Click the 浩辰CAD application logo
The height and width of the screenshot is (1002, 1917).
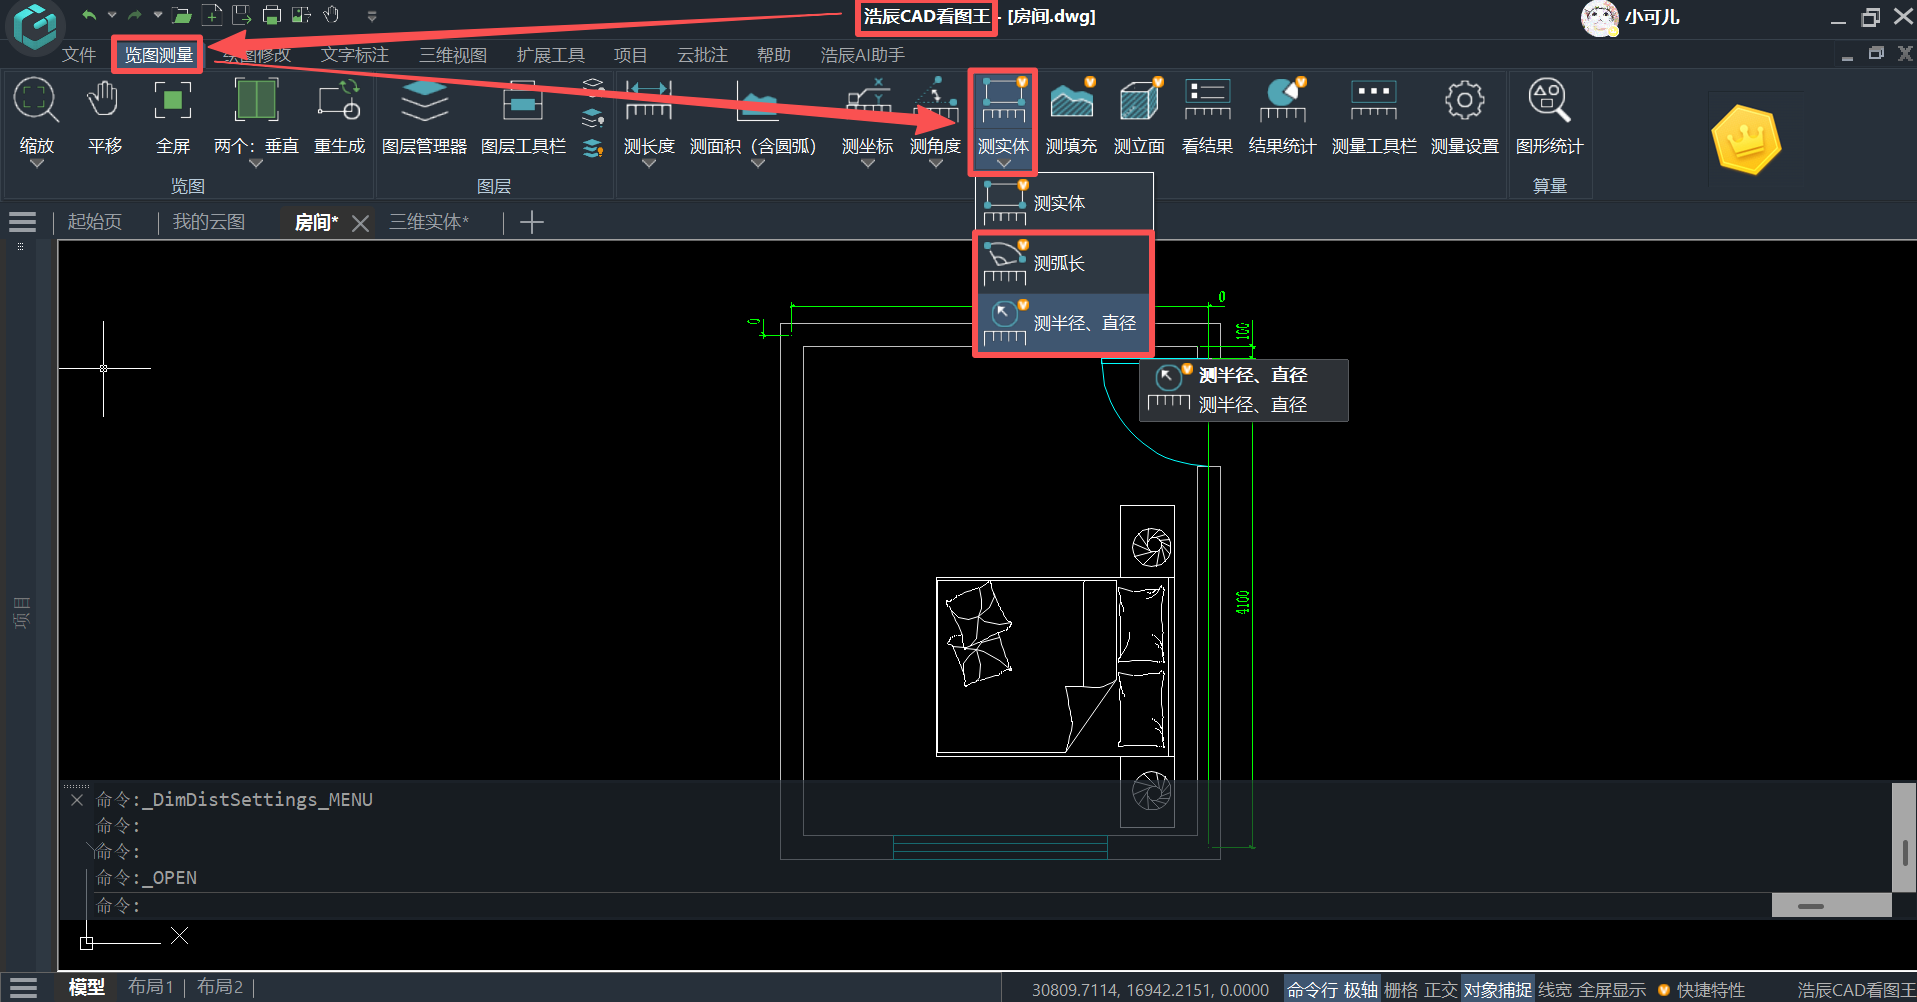(35, 26)
